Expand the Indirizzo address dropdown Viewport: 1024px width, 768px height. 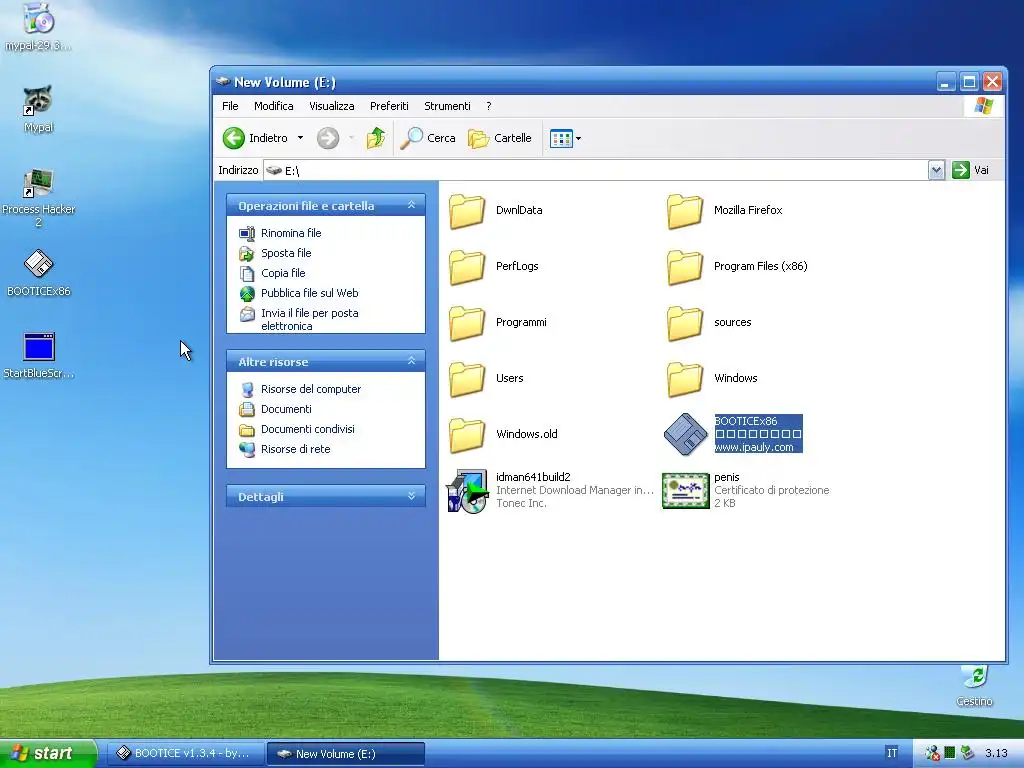(x=936, y=170)
